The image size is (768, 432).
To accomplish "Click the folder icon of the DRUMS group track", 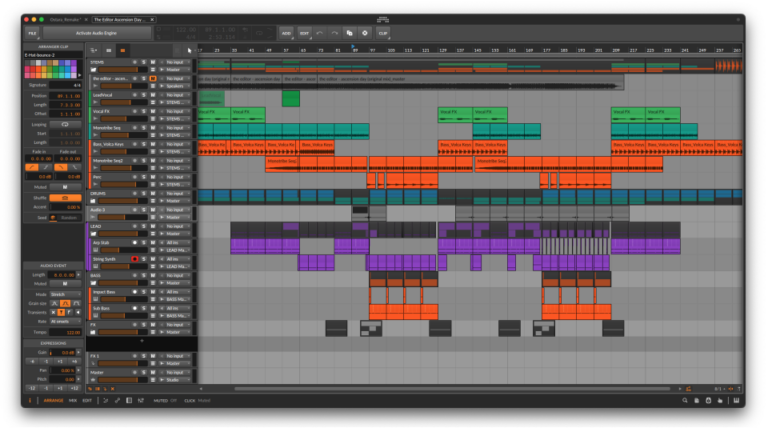I will point(94,201).
